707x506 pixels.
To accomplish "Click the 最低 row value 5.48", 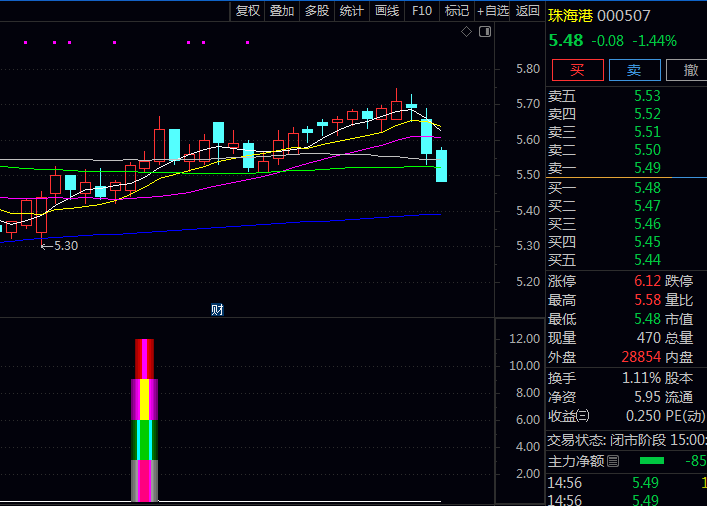I will [647, 319].
